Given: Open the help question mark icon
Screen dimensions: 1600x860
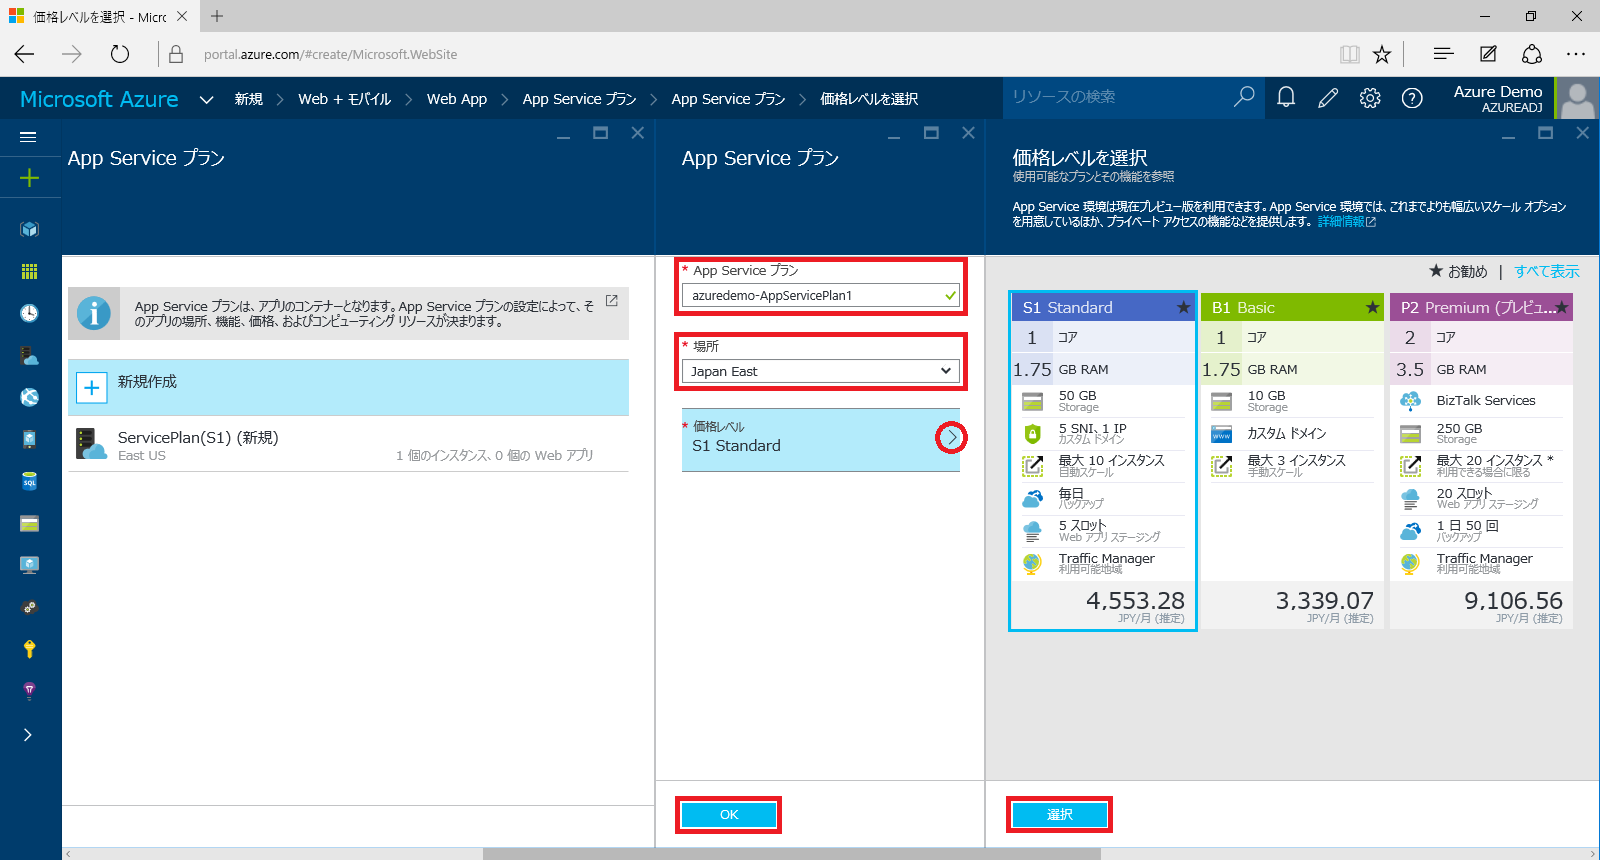Looking at the screenshot, I should 1412,97.
